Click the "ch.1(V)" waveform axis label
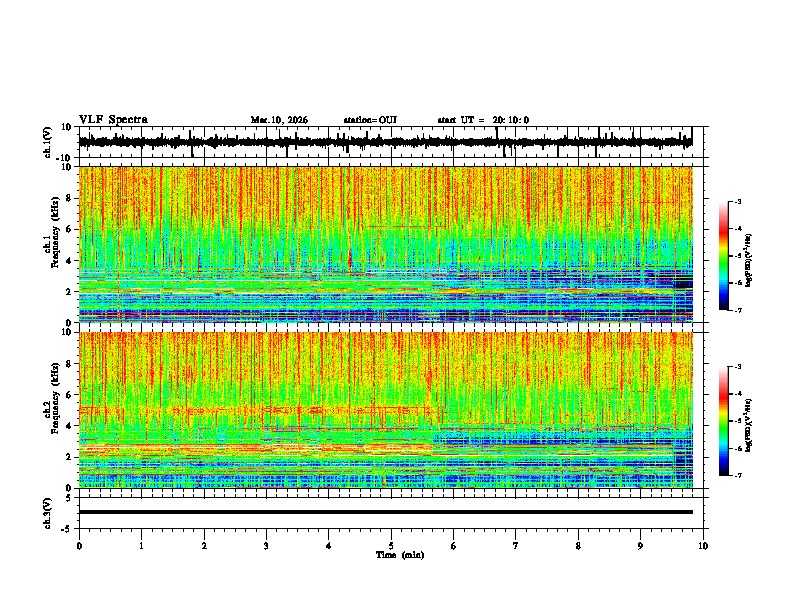The height and width of the screenshot is (612, 792). tap(48, 142)
